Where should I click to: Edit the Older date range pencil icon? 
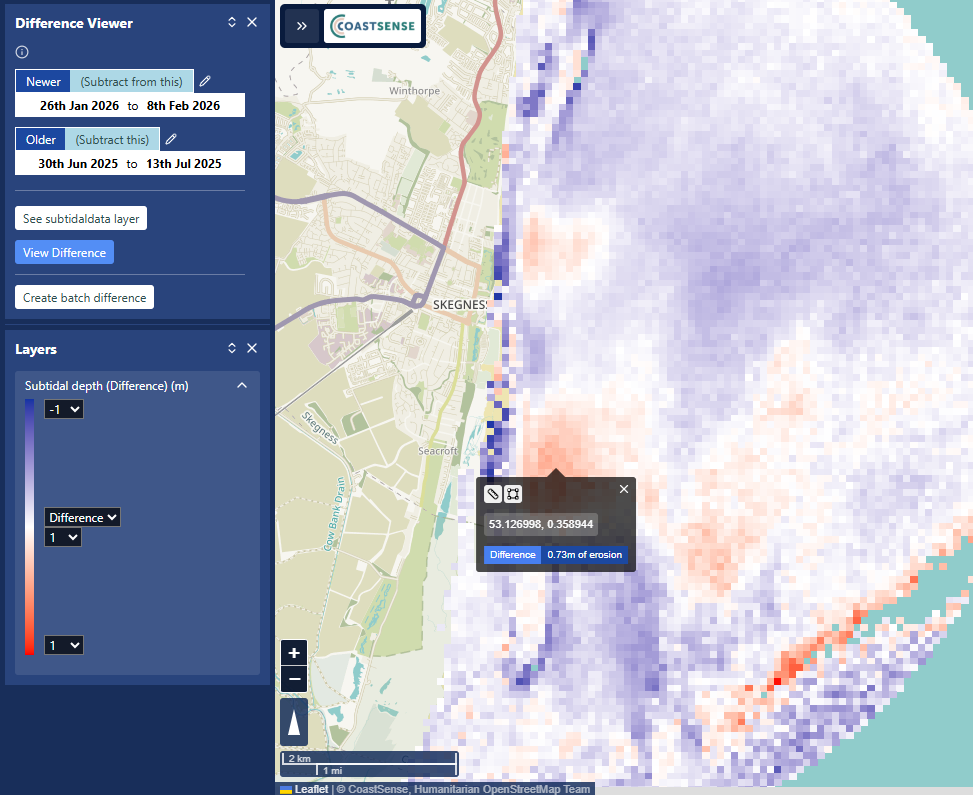coord(171,139)
